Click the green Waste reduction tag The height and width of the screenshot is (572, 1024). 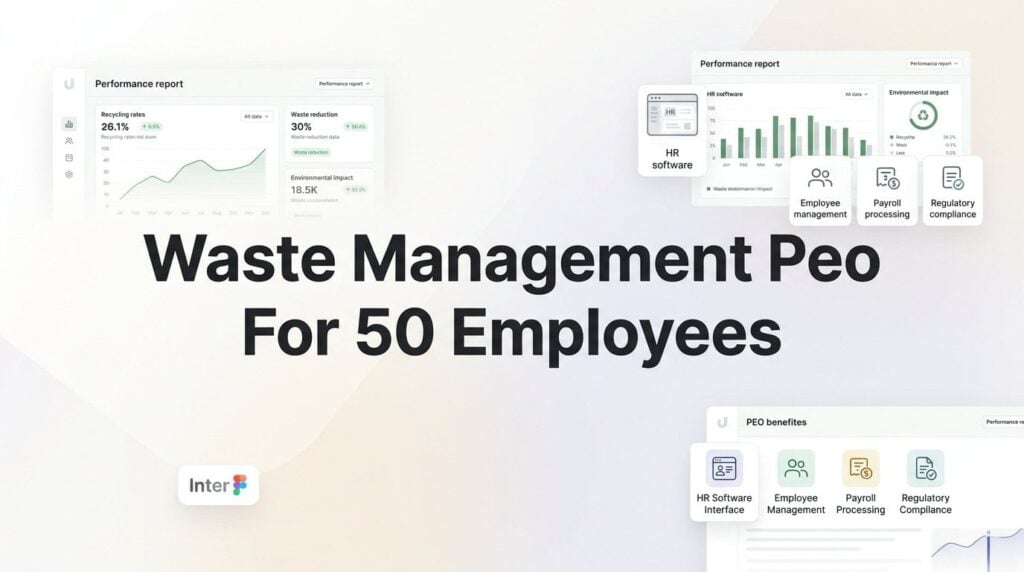(x=311, y=152)
